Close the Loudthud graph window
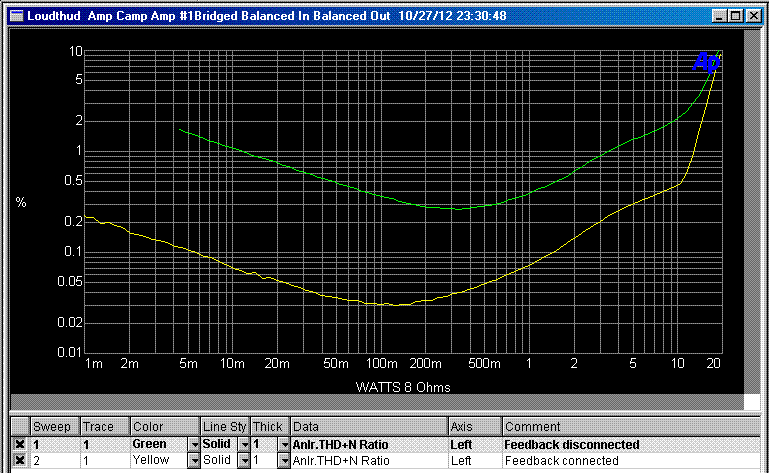The height and width of the screenshot is (473, 769). [x=753, y=16]
